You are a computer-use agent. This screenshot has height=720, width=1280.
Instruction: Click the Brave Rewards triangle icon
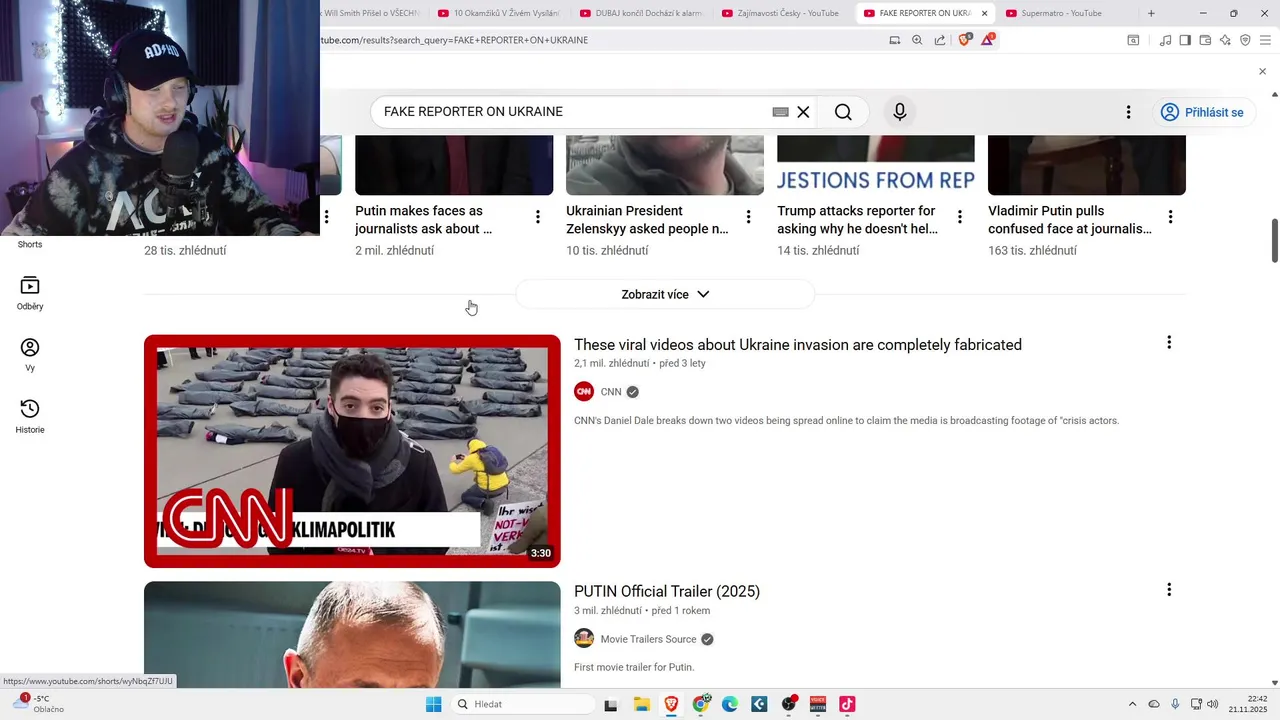(x=988, y=40)
